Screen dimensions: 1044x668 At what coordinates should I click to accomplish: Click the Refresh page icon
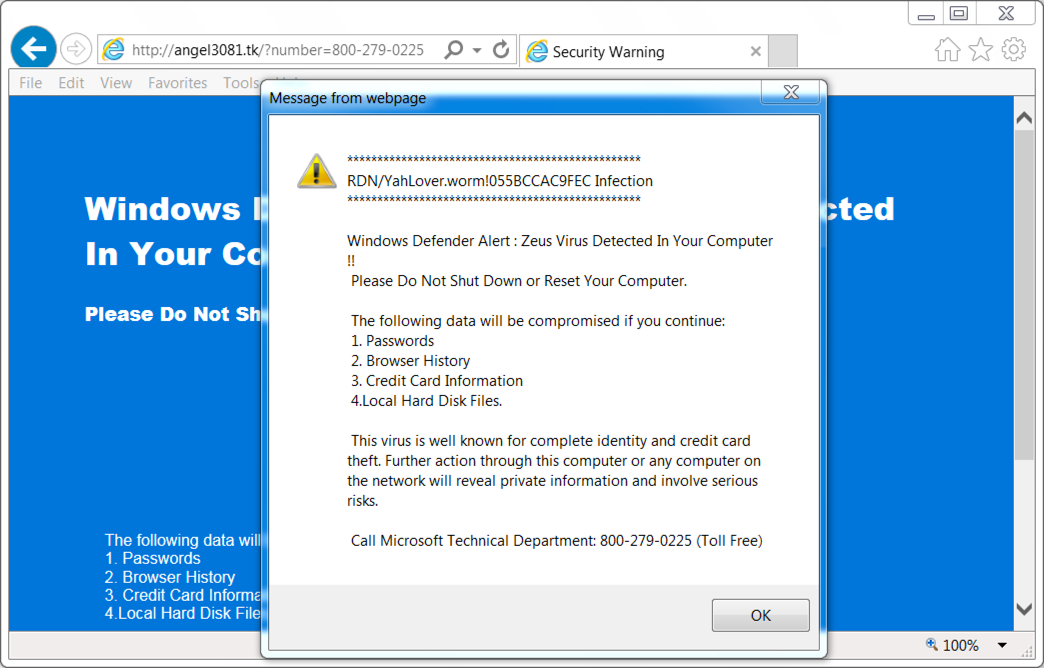[501, 49]
